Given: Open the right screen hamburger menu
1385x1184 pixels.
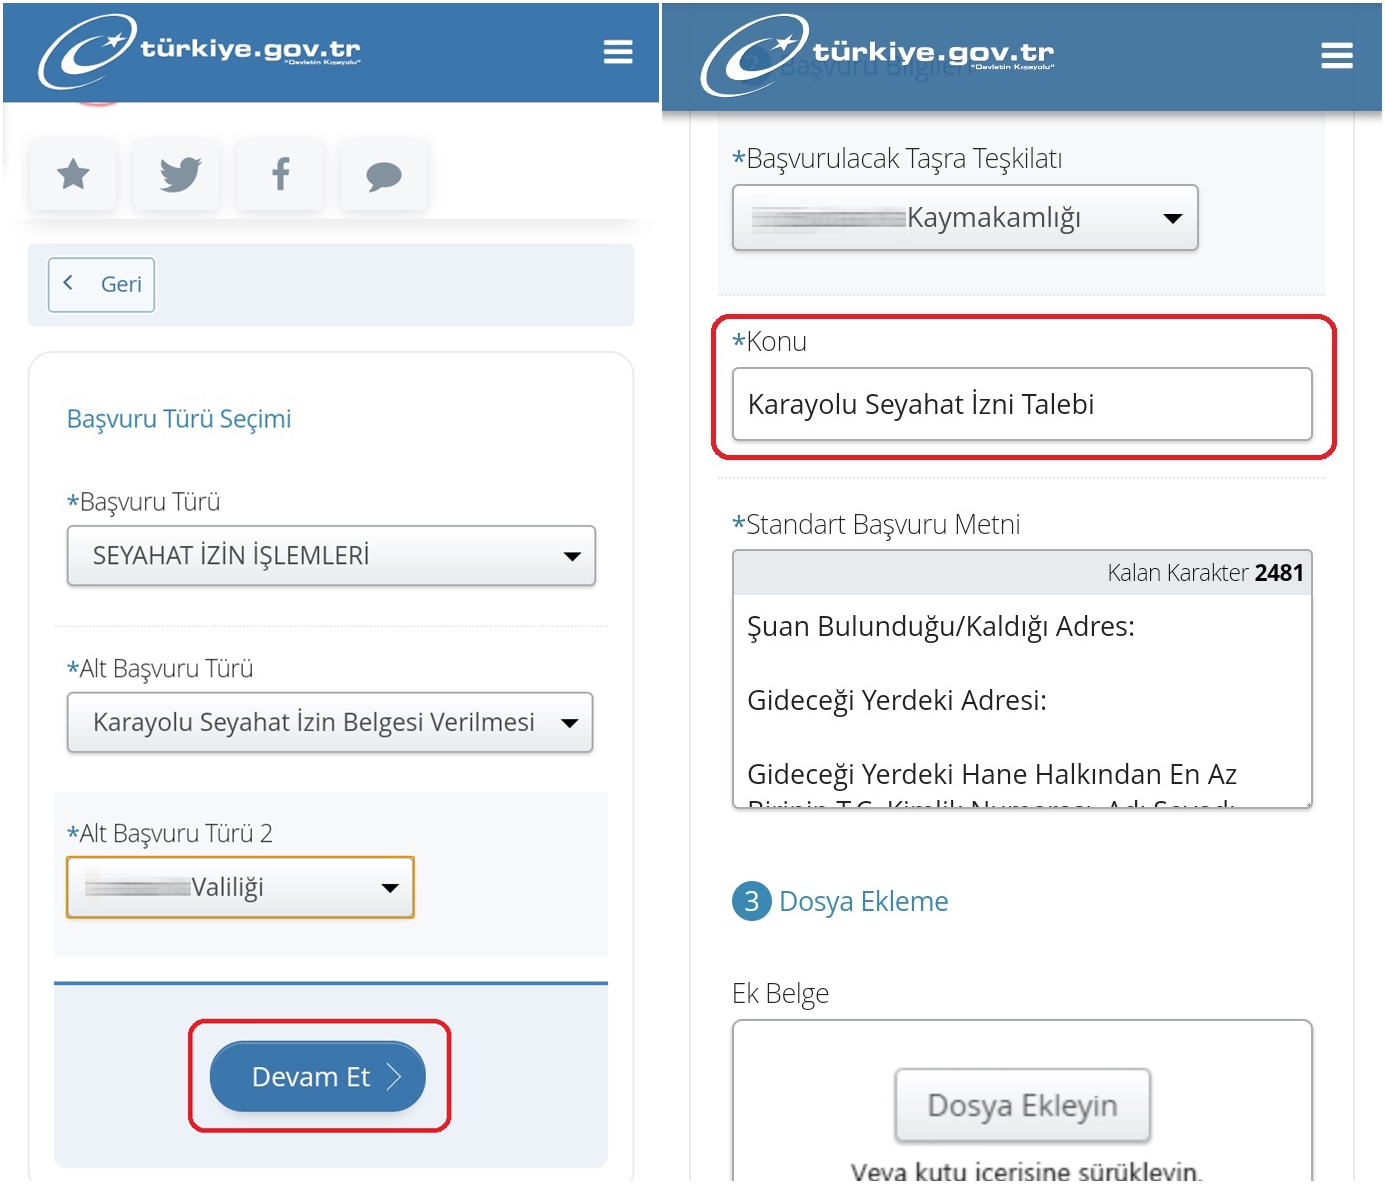Looking at the screenshot, I should point(1336,55).
